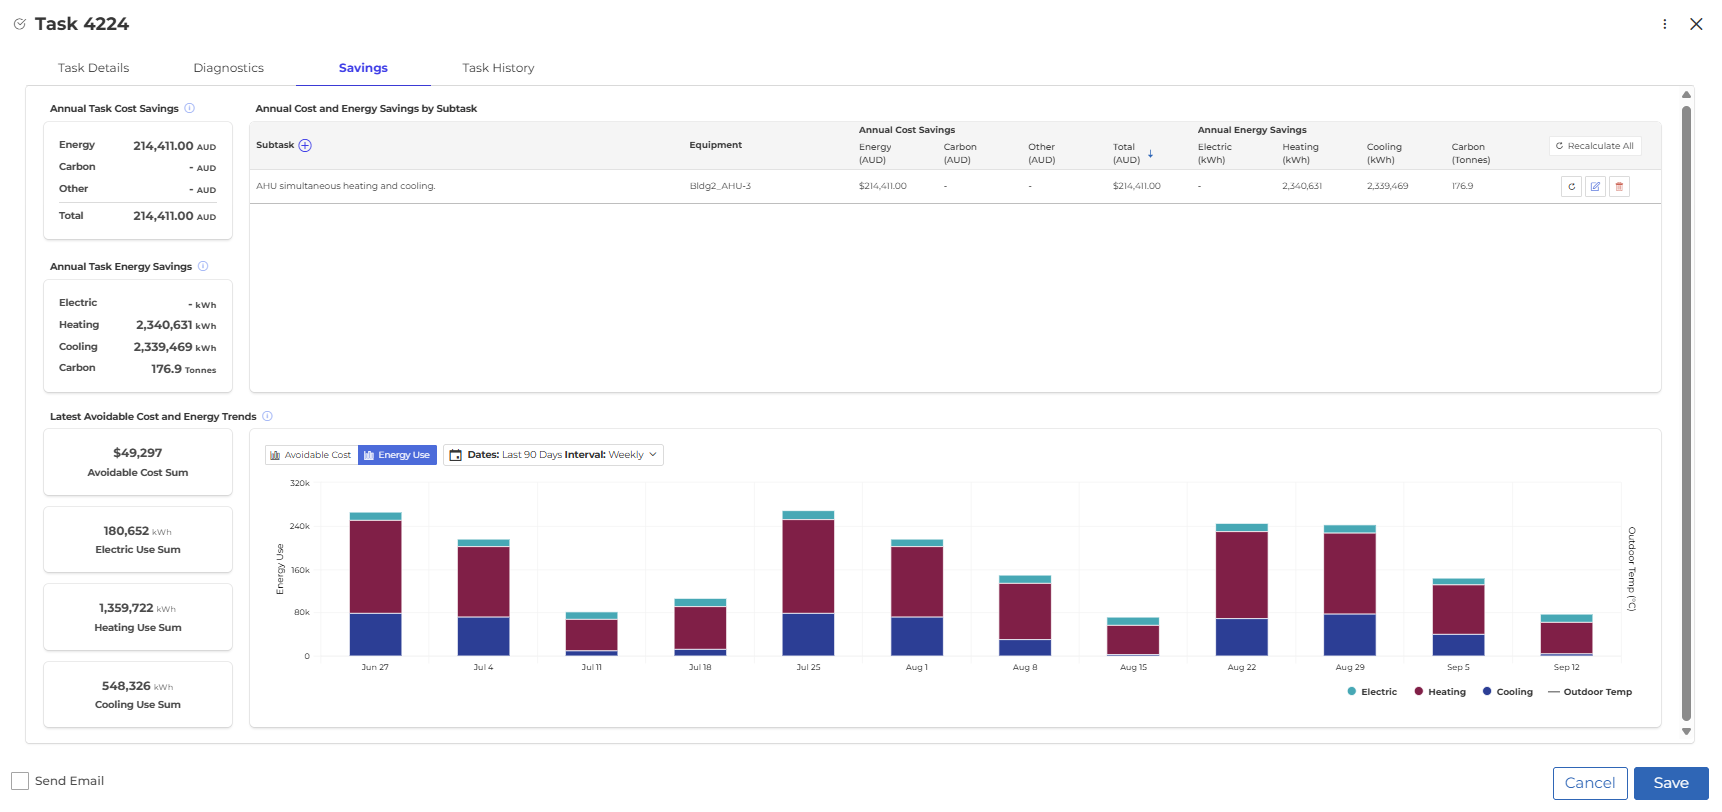The image size is (1722, 812).
Task: Click the 2,340,631 heating kWh table cell
Action: [1302, 187]
